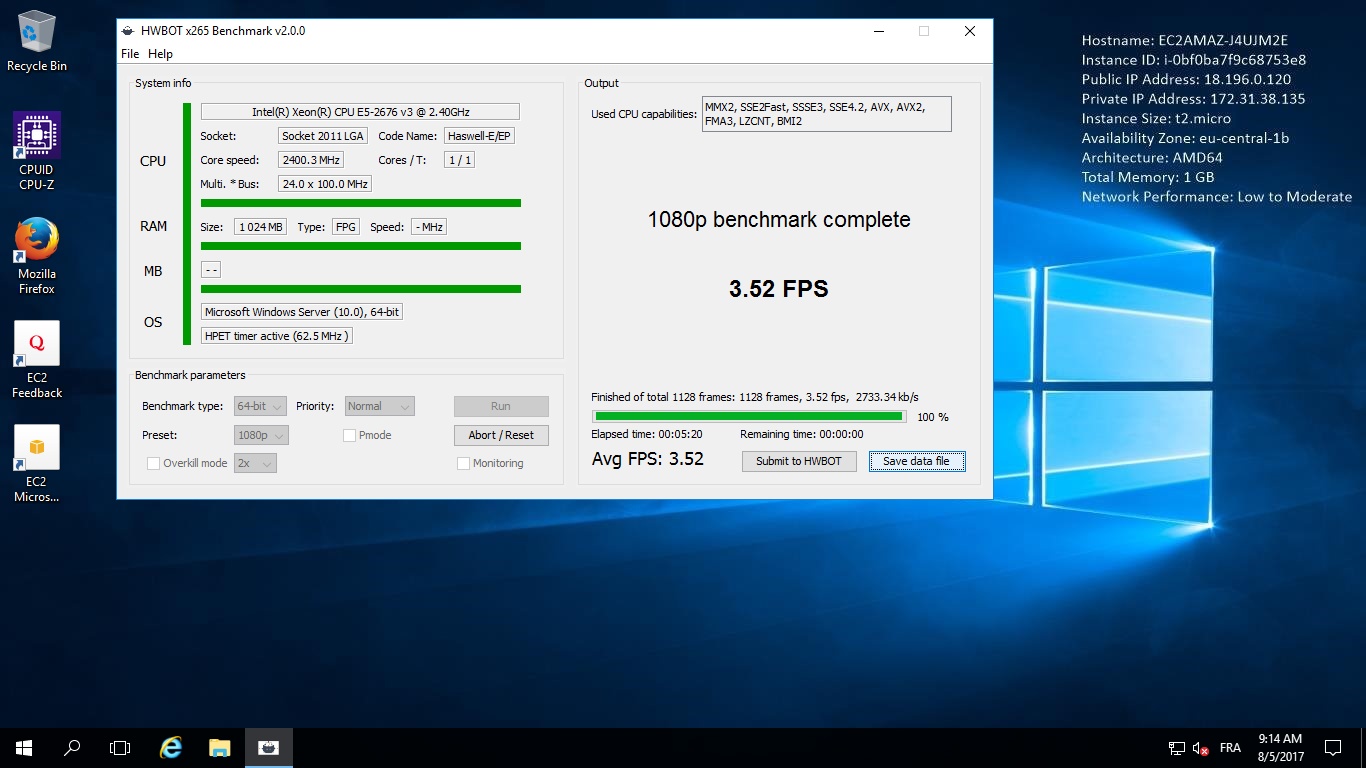Select the HWBOT x265 taskbar item

tap(268, 747)
